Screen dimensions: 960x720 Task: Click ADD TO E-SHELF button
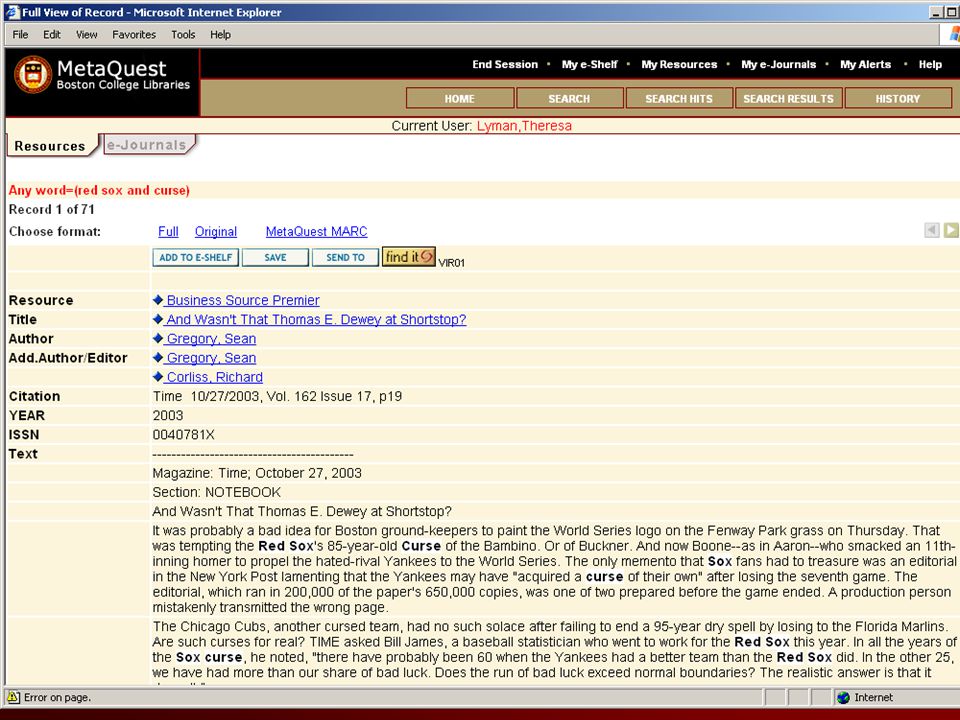tap(195, 257)
